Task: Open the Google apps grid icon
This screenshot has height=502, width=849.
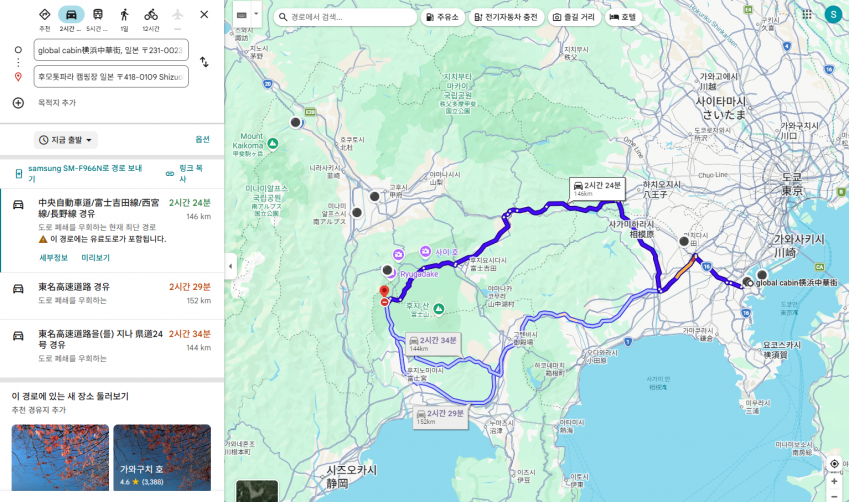Action: 807,15
